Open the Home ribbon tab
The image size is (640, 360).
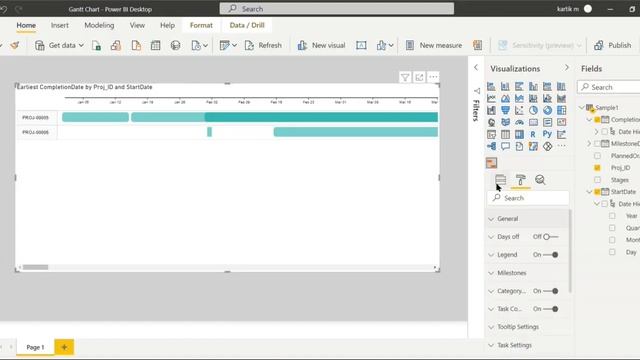[x=26, y=25]
